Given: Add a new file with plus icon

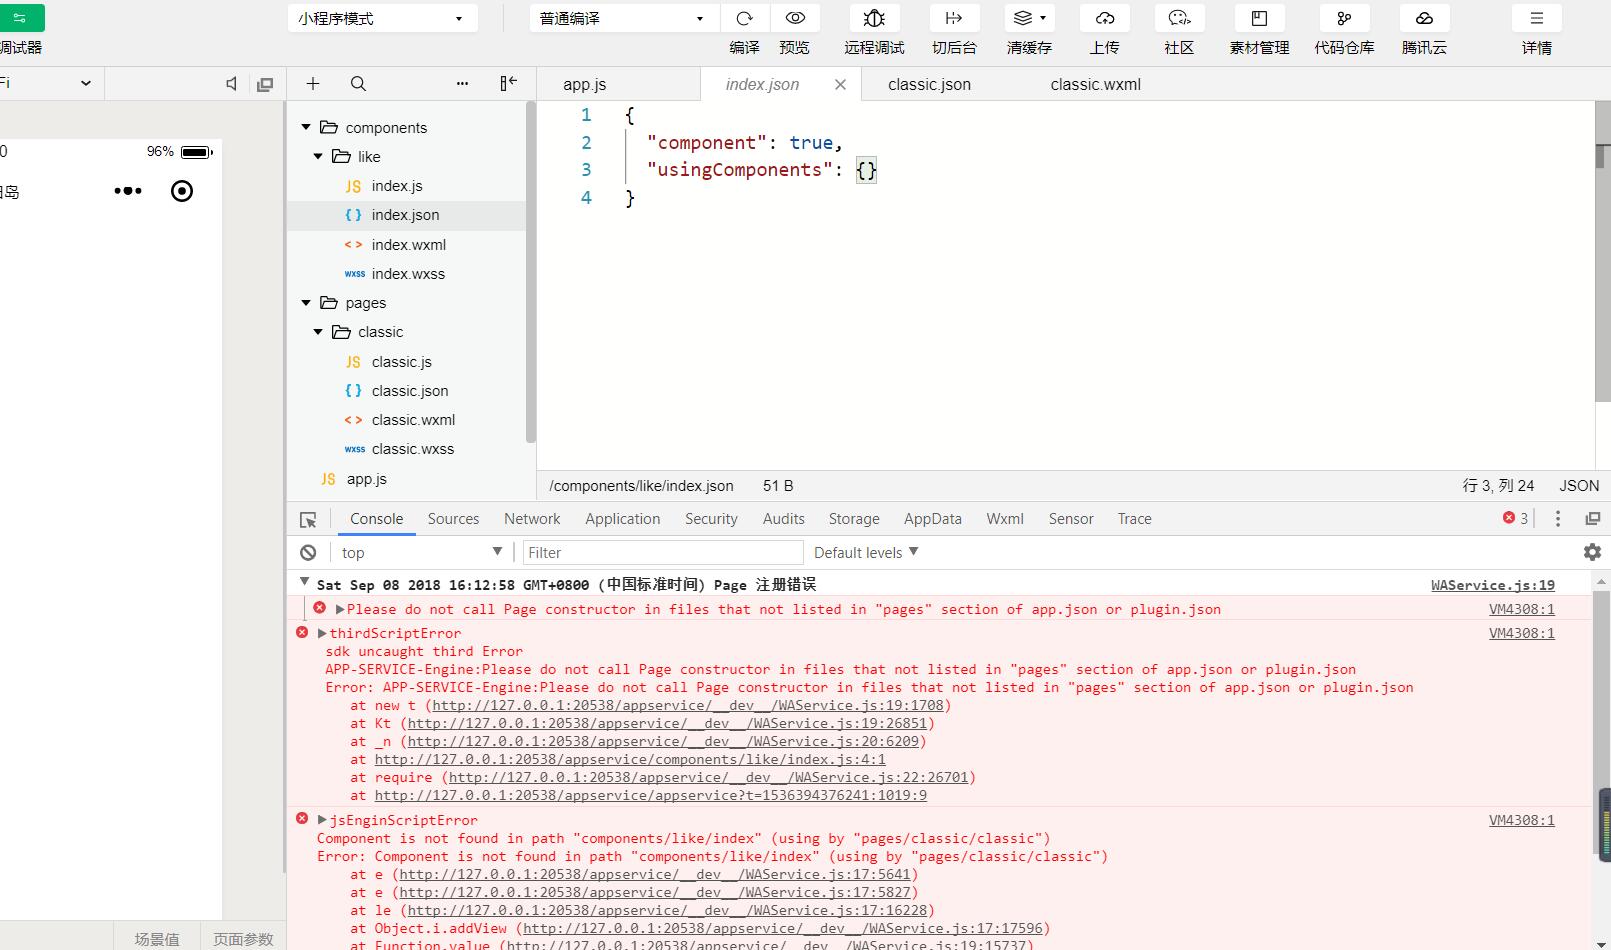Looking at the screenshot, I should (x=313, y=84).
